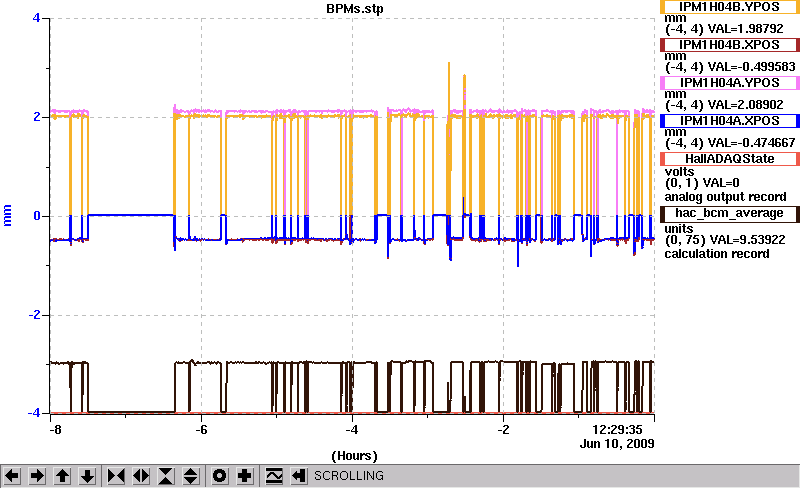Viewport: 800px width, 488px height.
Task: Click the VAL=1.98792 reading
Action: pos(745,29)
